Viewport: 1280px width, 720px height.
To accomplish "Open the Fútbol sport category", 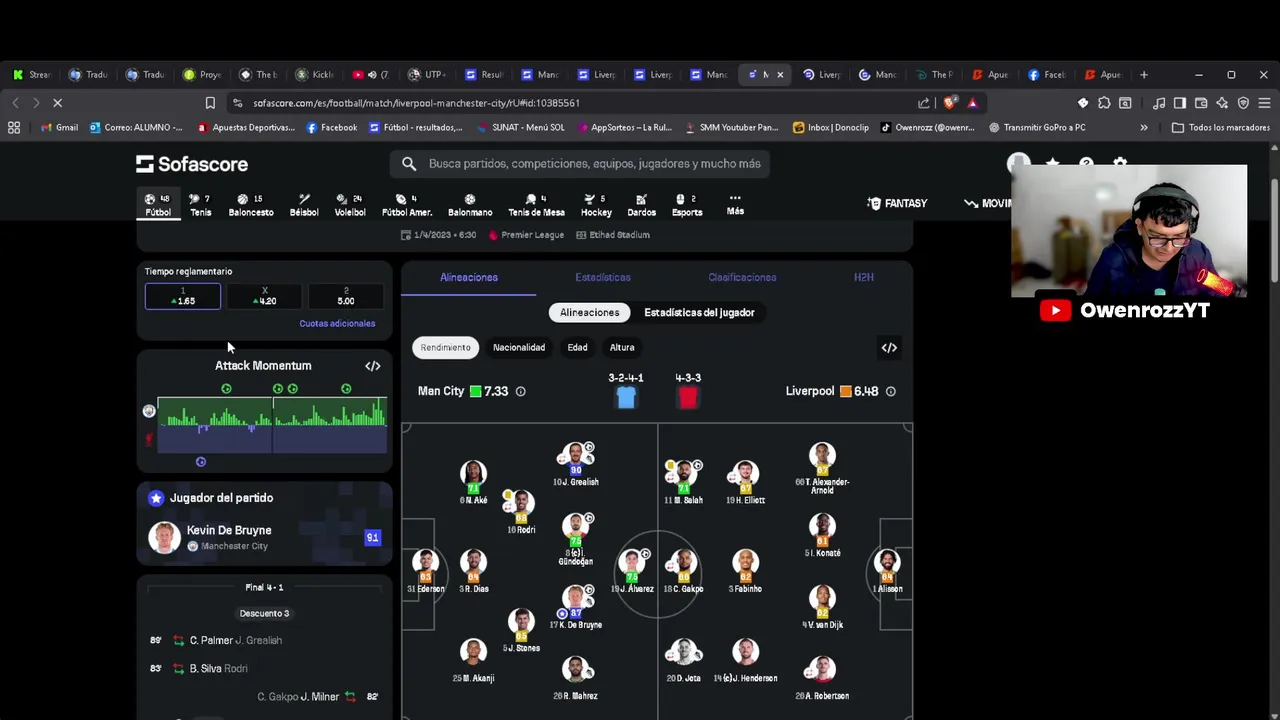I will point(158,205).
